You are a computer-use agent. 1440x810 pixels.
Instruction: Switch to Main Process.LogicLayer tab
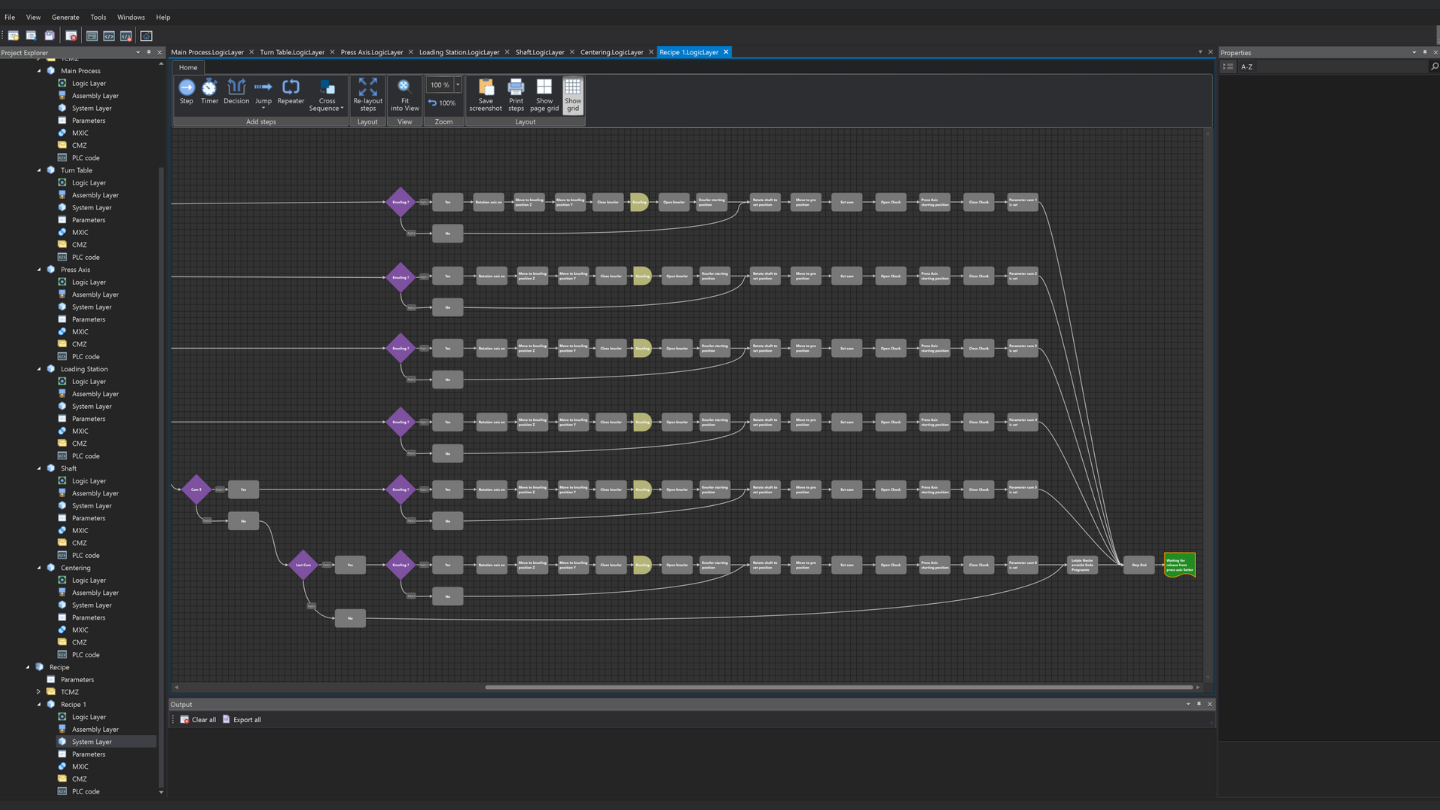point(207,52)
